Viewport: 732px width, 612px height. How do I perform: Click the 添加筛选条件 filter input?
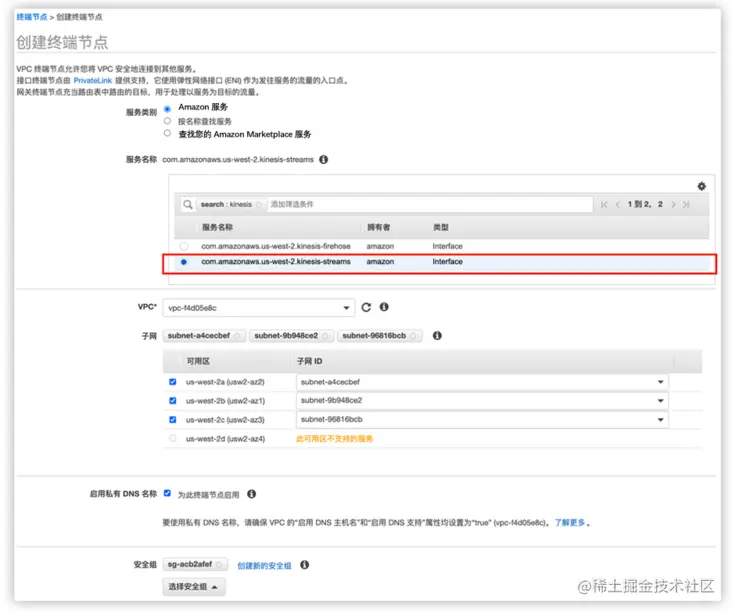[x=429, y=204]
